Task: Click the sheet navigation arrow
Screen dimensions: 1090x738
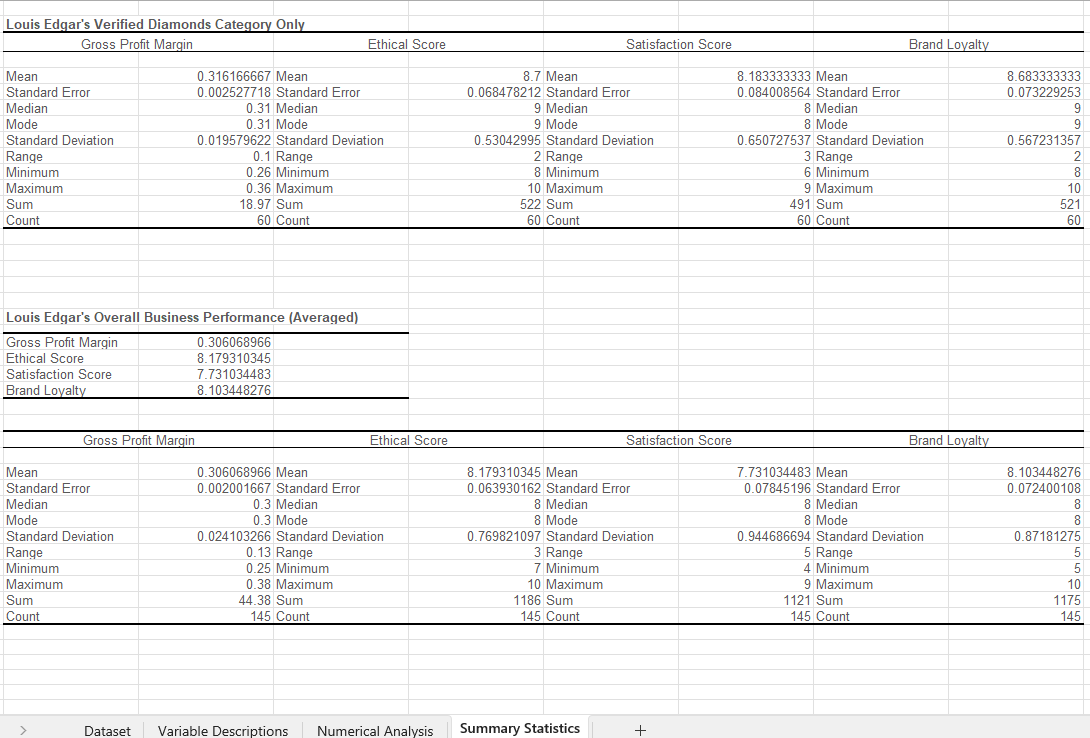Action: tap(22, 730)
